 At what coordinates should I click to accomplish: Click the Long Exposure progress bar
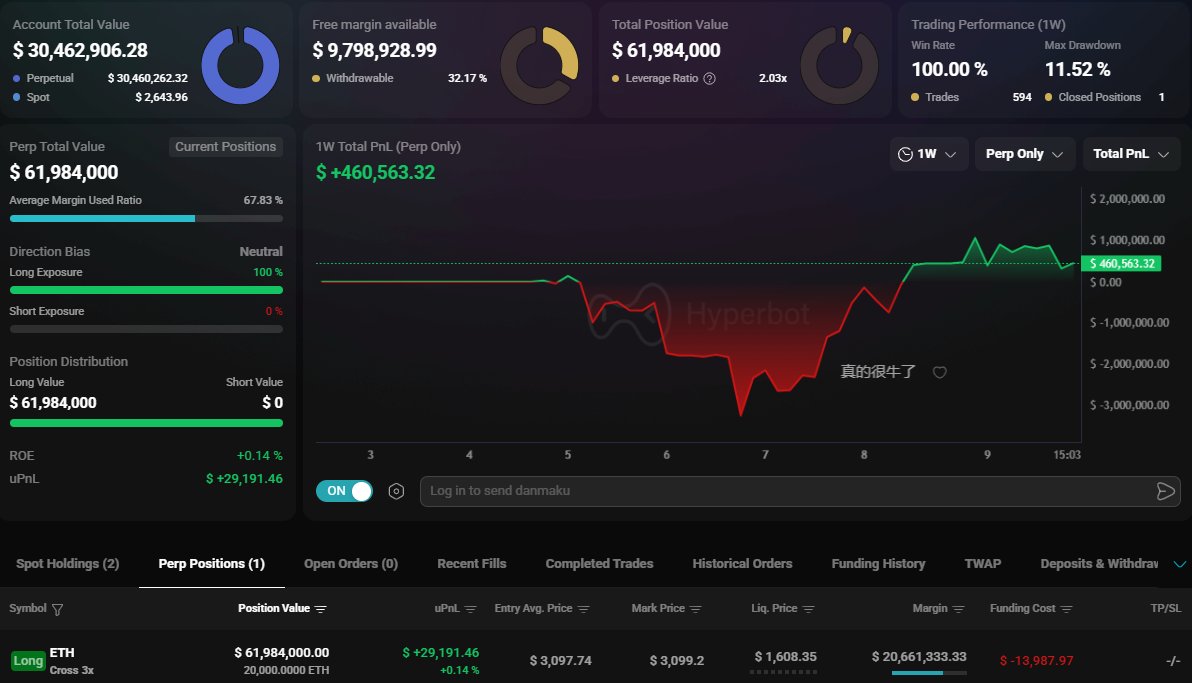pos(146,288)
